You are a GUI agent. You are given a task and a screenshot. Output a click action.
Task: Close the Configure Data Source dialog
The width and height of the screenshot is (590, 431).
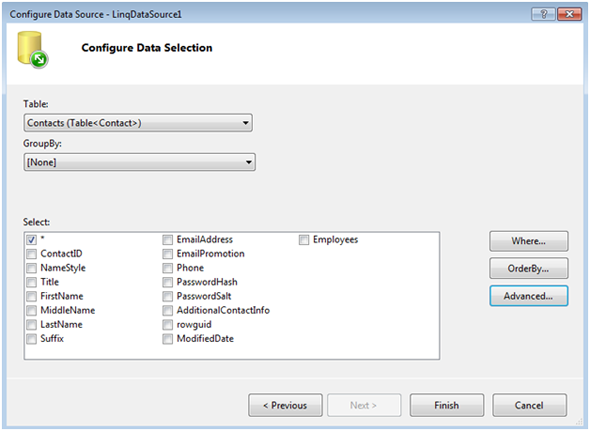[569, 14]
